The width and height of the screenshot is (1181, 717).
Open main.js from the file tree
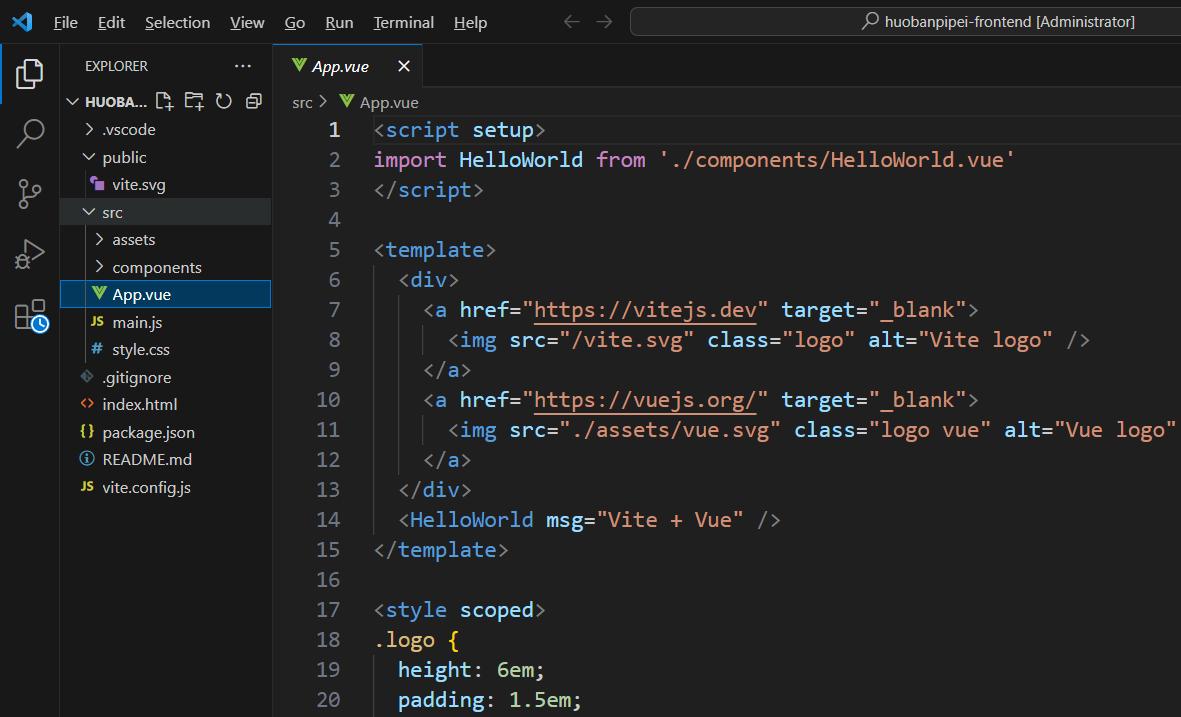click(x=137, y=322)
